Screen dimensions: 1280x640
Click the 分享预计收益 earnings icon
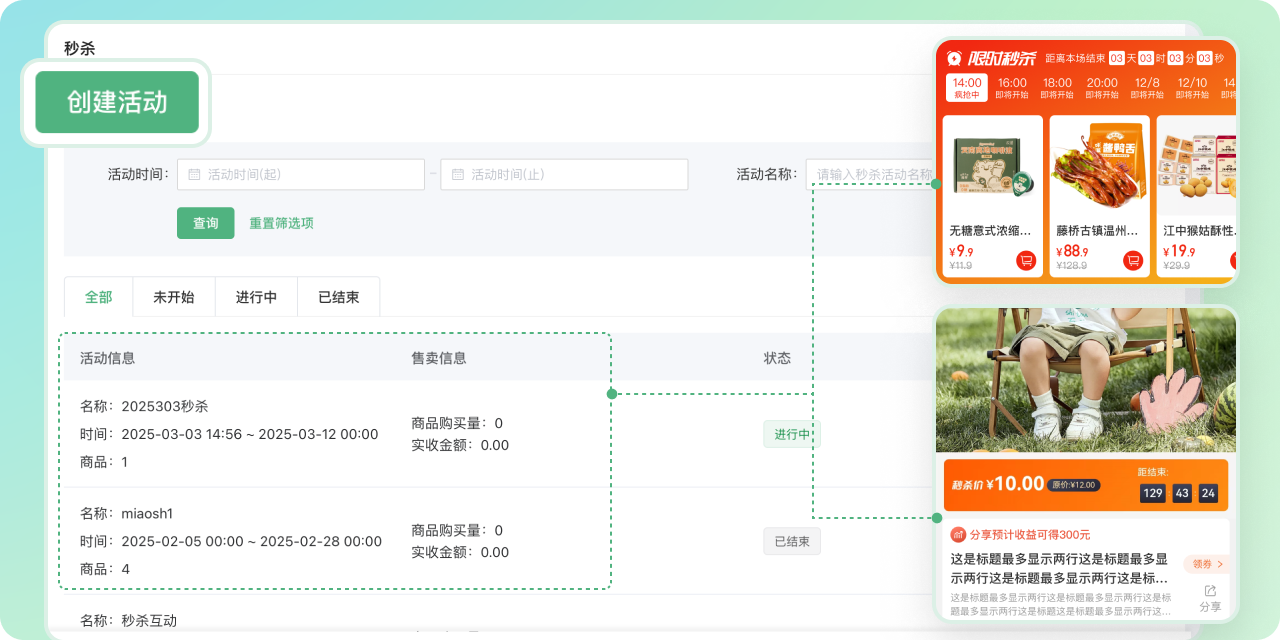tap(958, 534)
